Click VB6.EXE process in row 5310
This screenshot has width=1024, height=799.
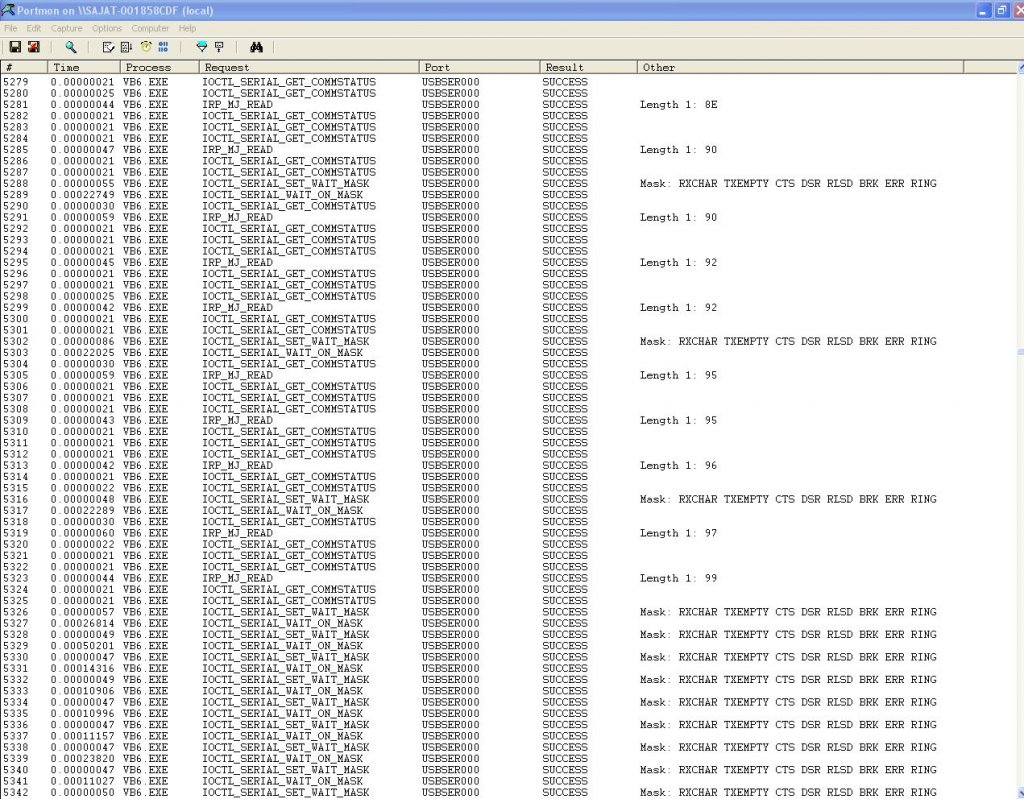146,432
